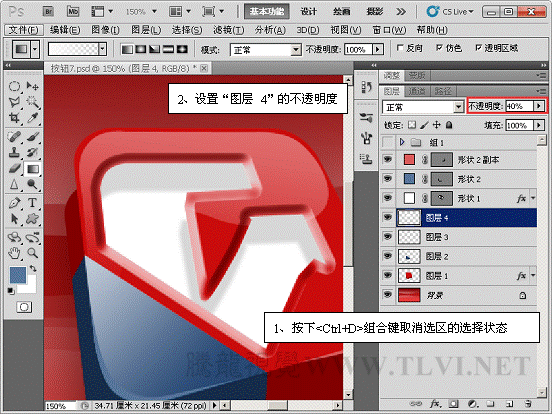Open the layer blend mode 正常 dropdown
The width and height of the screenshot is (552, 414).
point(458,106)
